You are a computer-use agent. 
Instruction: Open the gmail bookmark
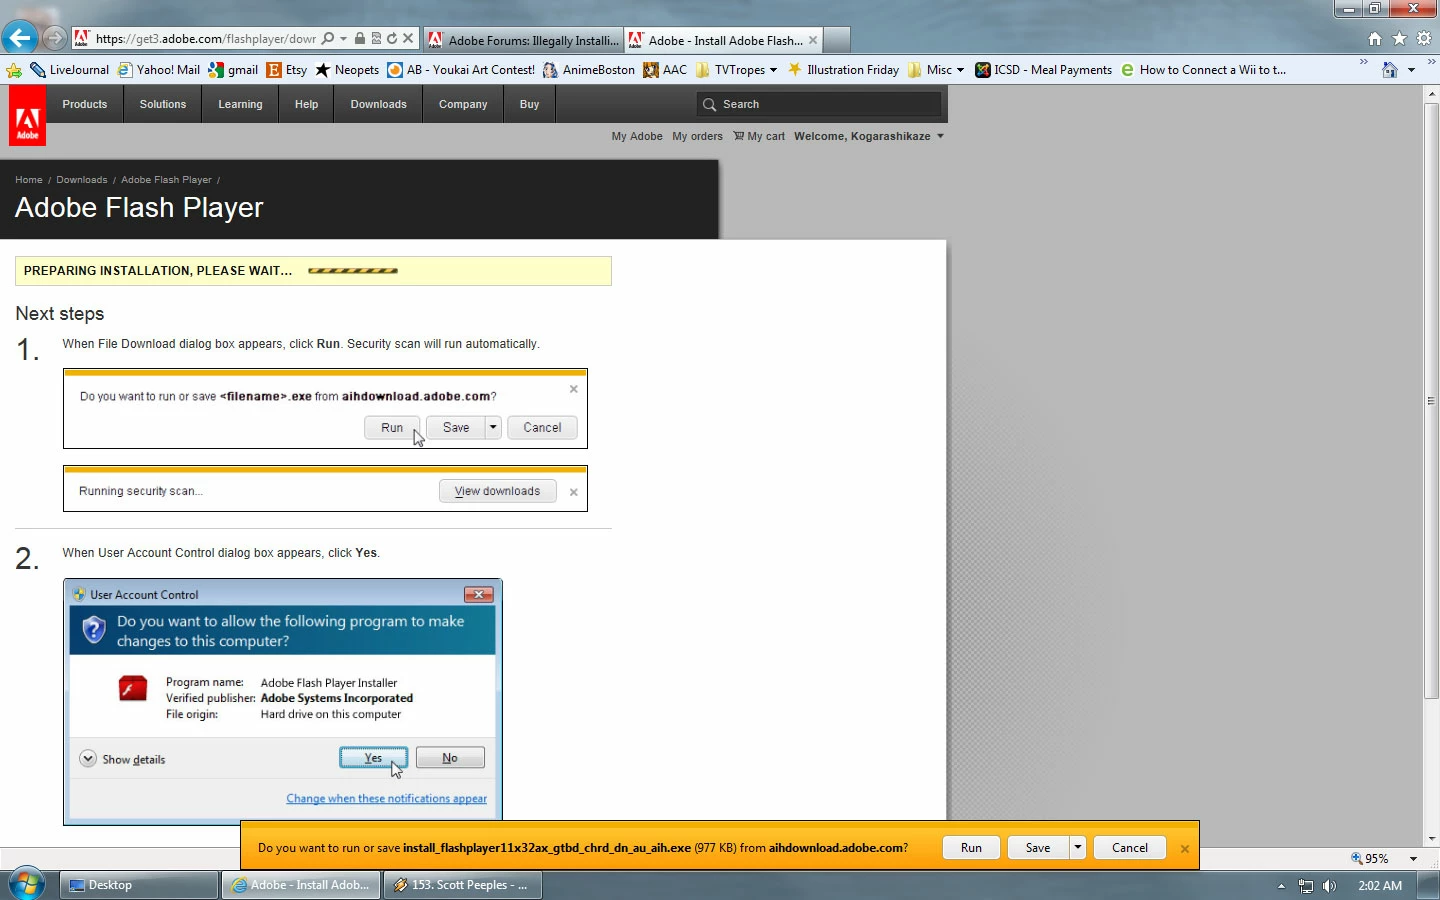click(x=233, y=70)
